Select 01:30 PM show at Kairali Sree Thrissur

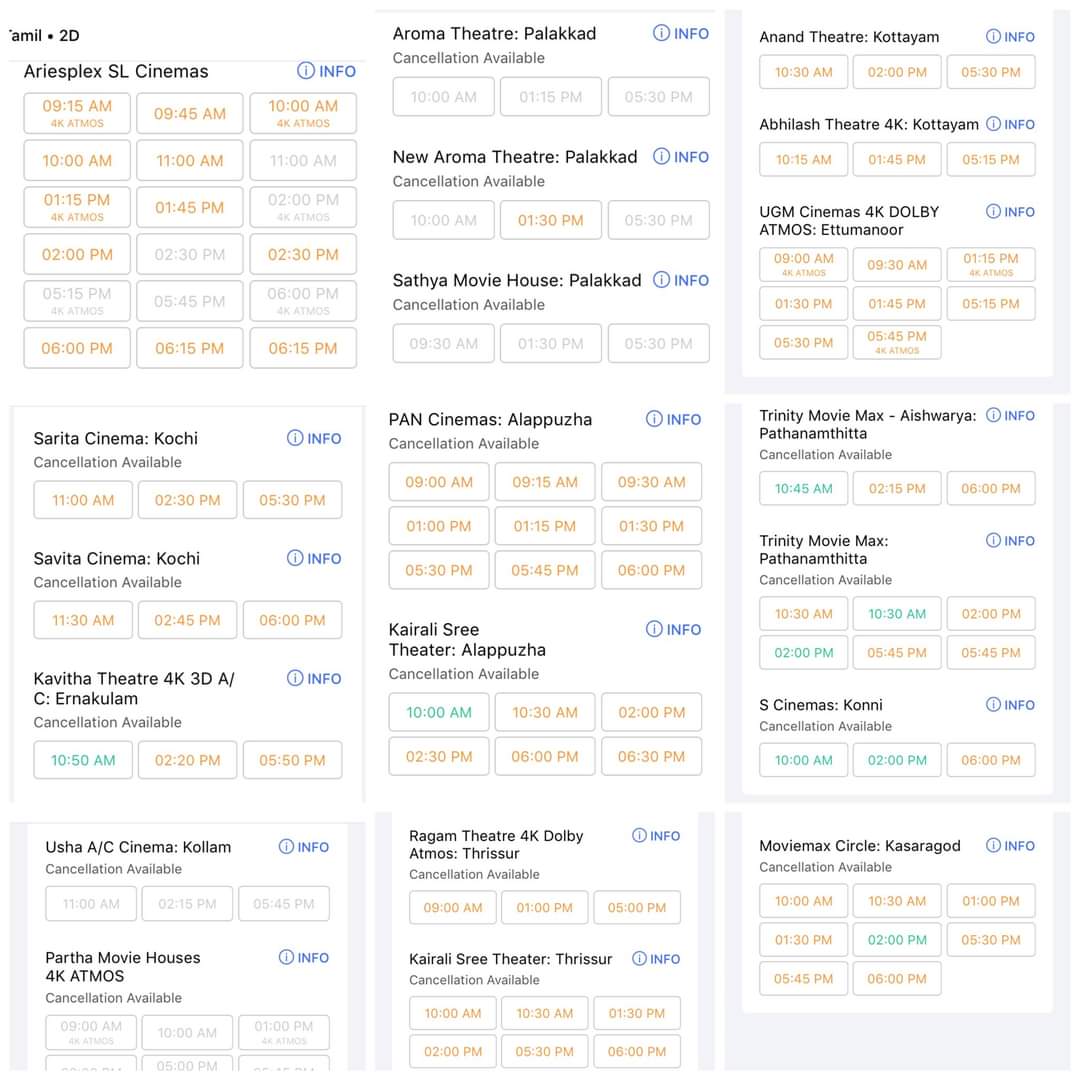pos(637,1013)
